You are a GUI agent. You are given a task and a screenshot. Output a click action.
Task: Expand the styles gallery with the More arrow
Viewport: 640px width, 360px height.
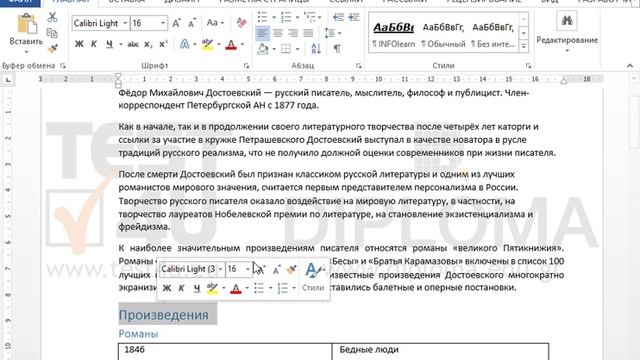(524, 47)
